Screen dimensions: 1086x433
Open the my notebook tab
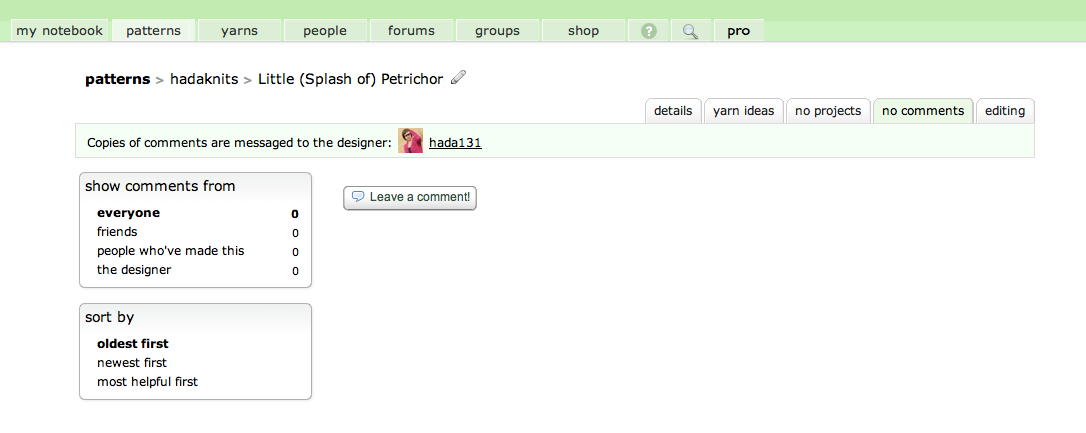[x=59, y=31]
